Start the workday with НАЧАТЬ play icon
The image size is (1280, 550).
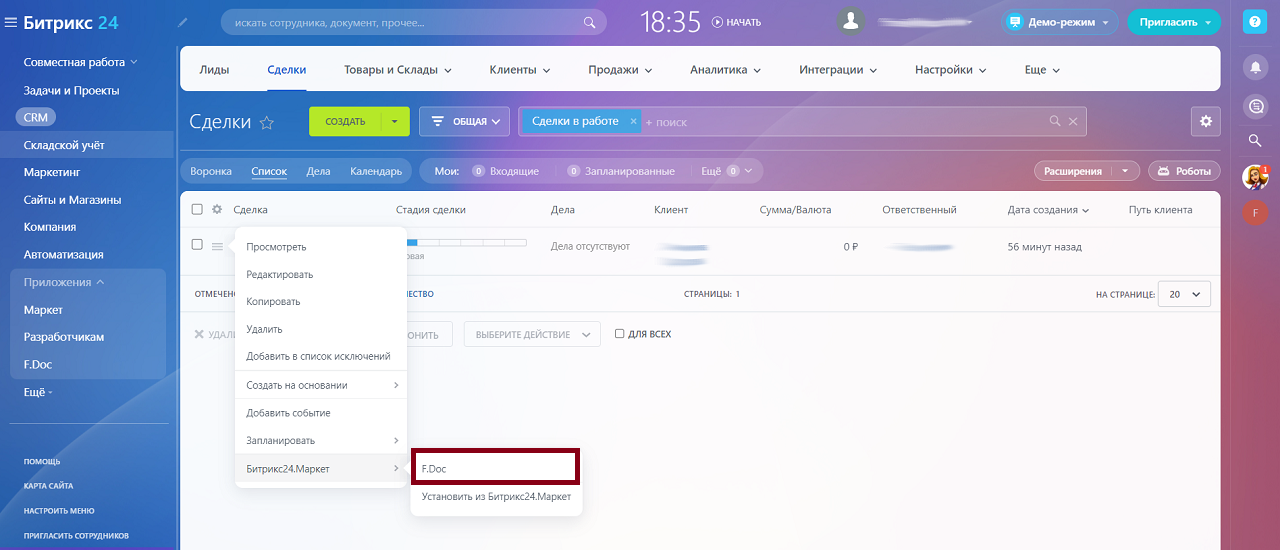tap(717, 22)
